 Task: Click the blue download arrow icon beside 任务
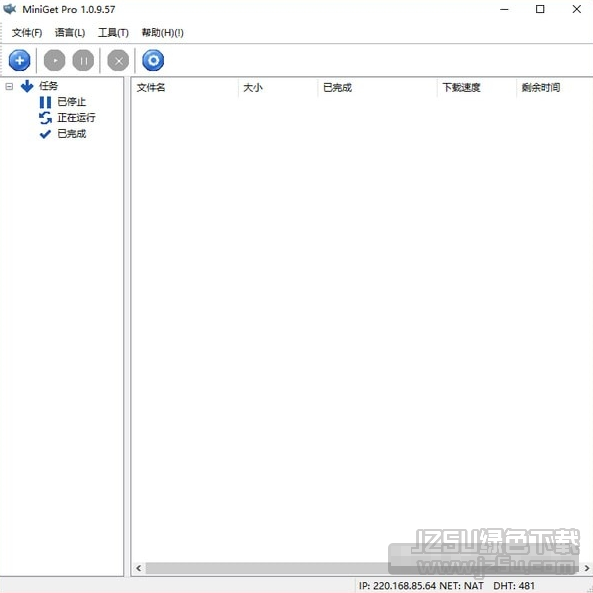(27, 86)
